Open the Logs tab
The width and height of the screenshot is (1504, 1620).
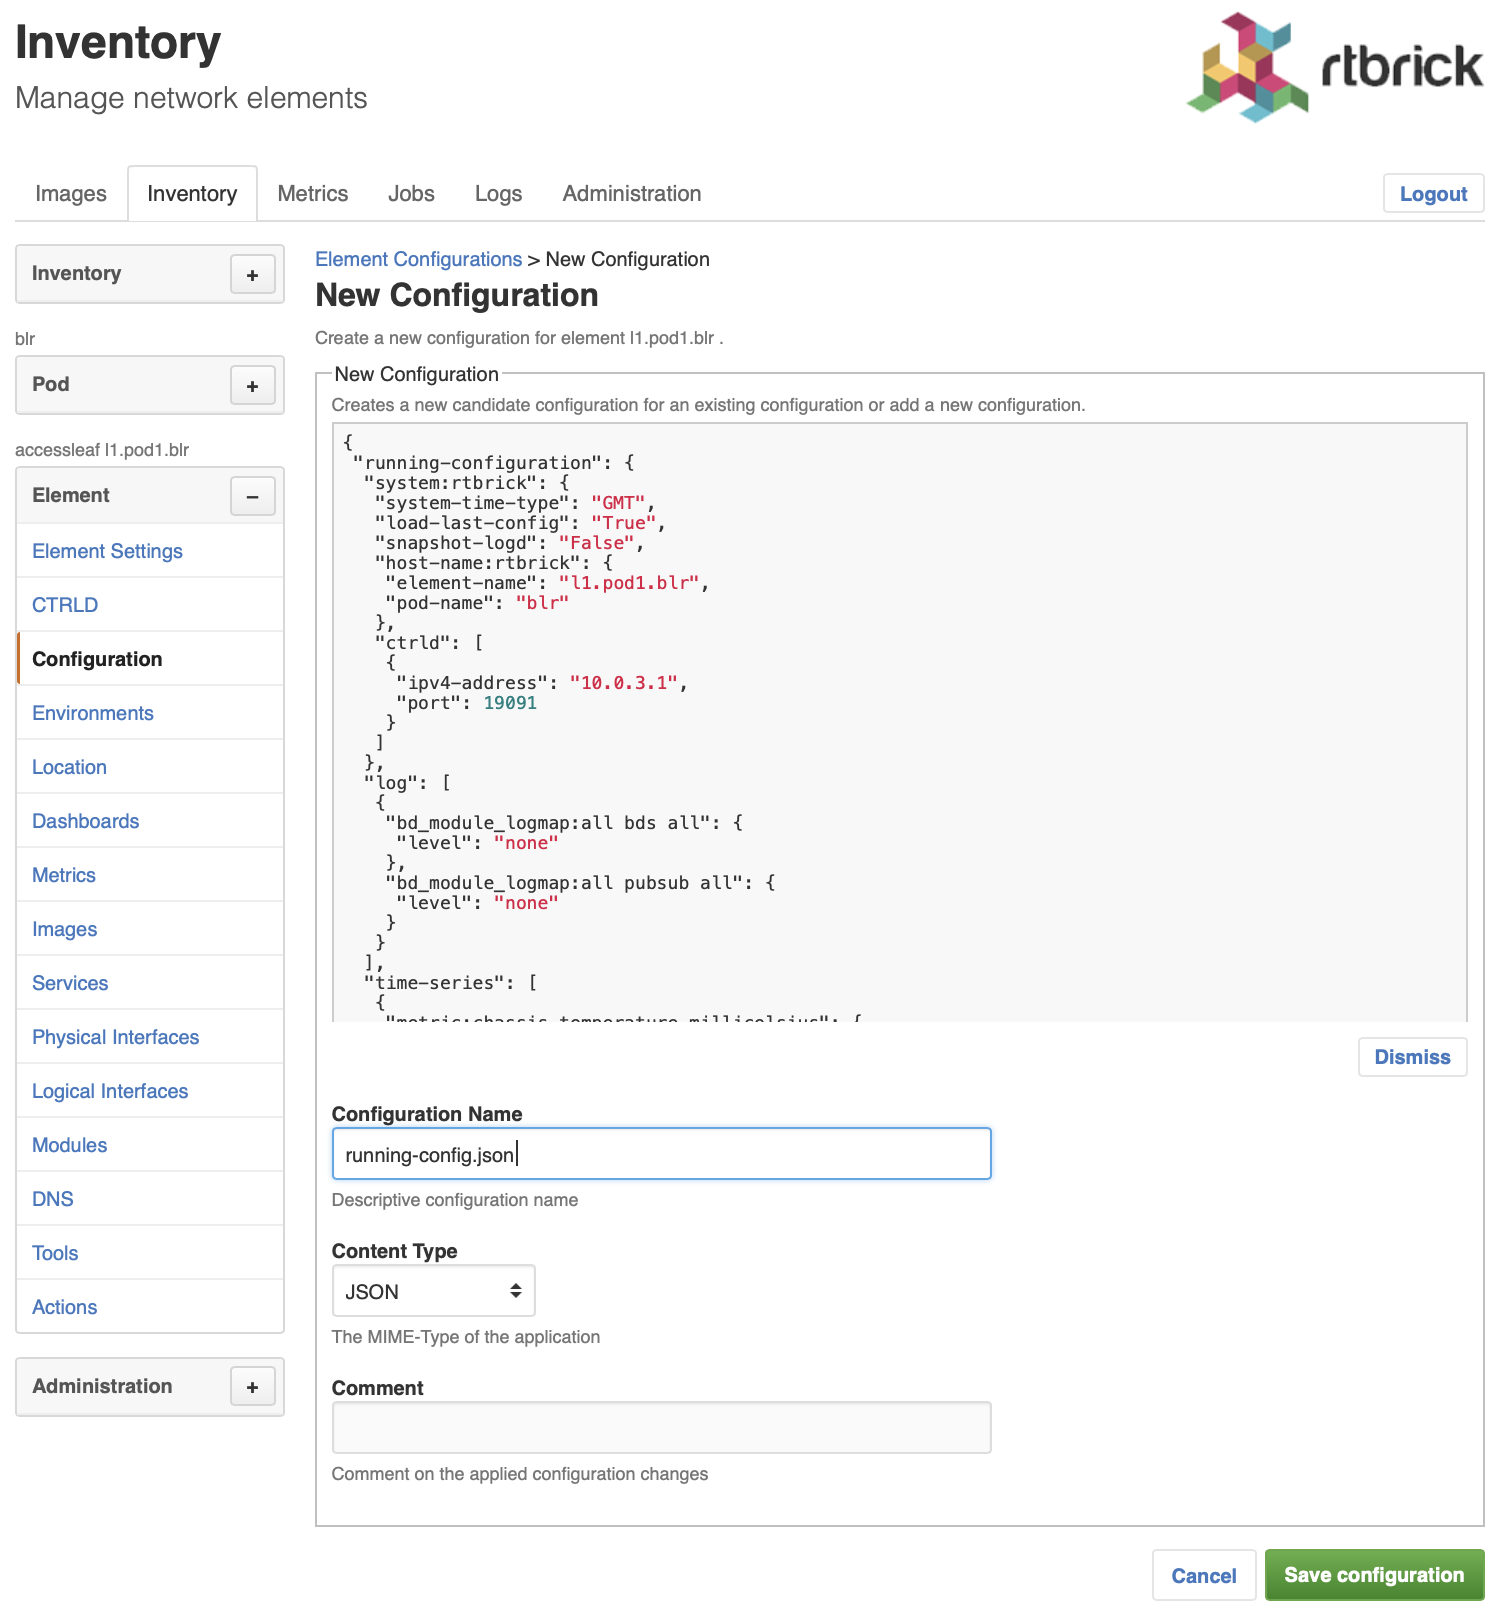(498, 193)
